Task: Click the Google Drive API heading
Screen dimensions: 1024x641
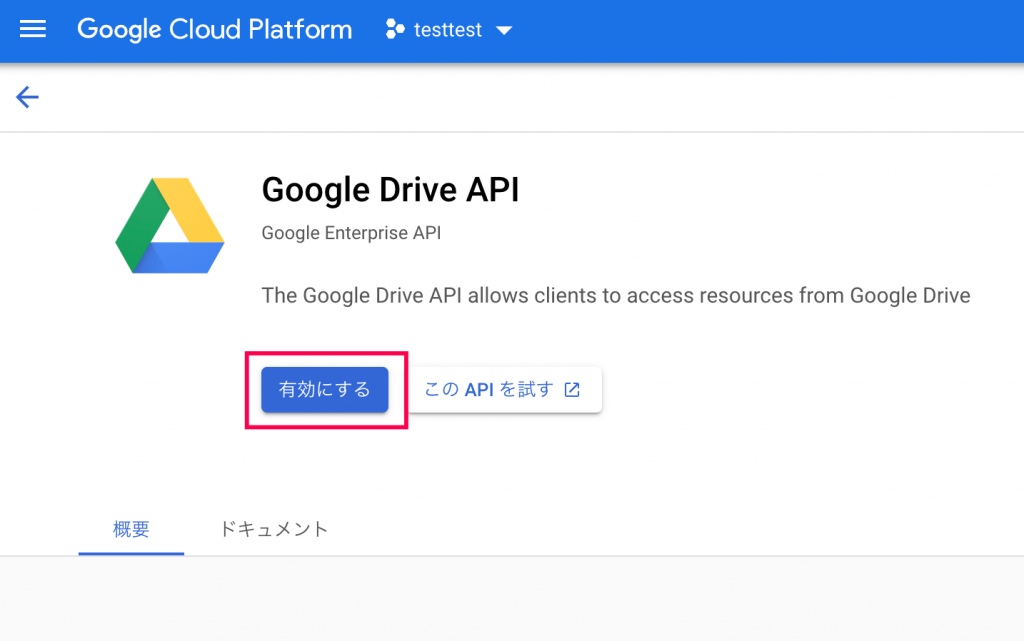Action: pyautogui.click(x=390, y=190)
